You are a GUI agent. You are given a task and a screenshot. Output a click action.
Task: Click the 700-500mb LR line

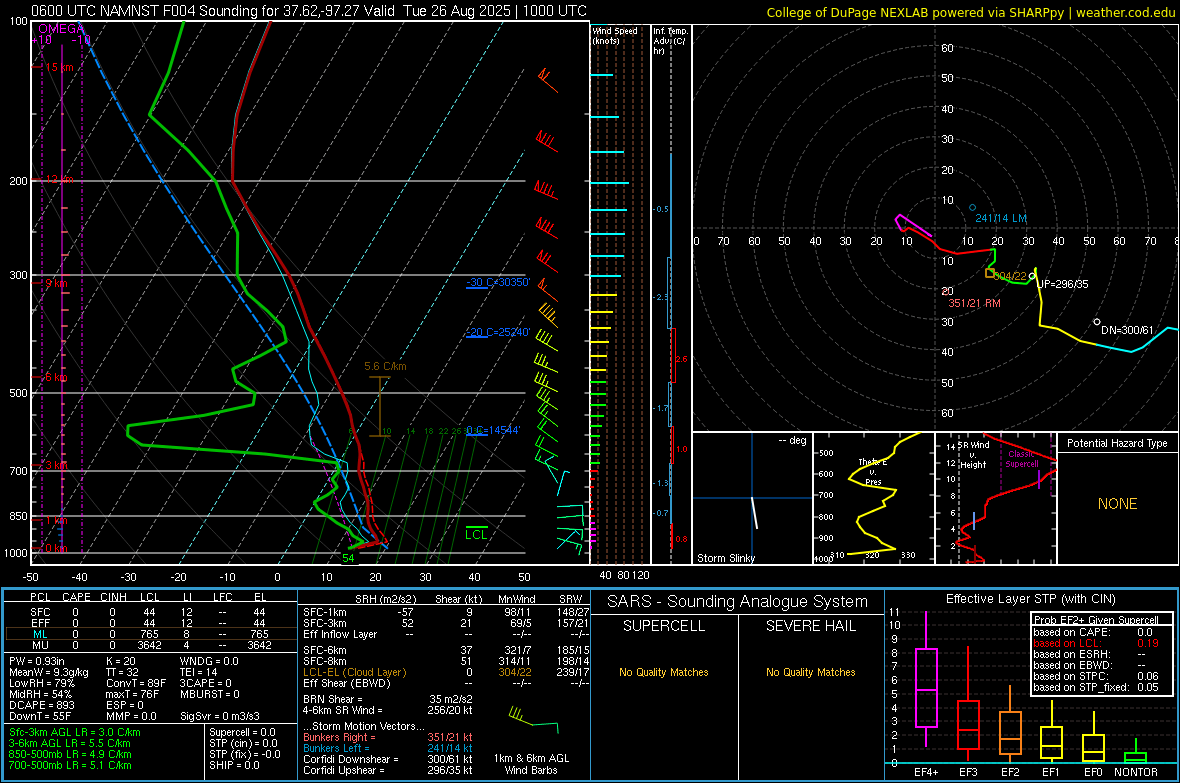[x=70, y=766]
